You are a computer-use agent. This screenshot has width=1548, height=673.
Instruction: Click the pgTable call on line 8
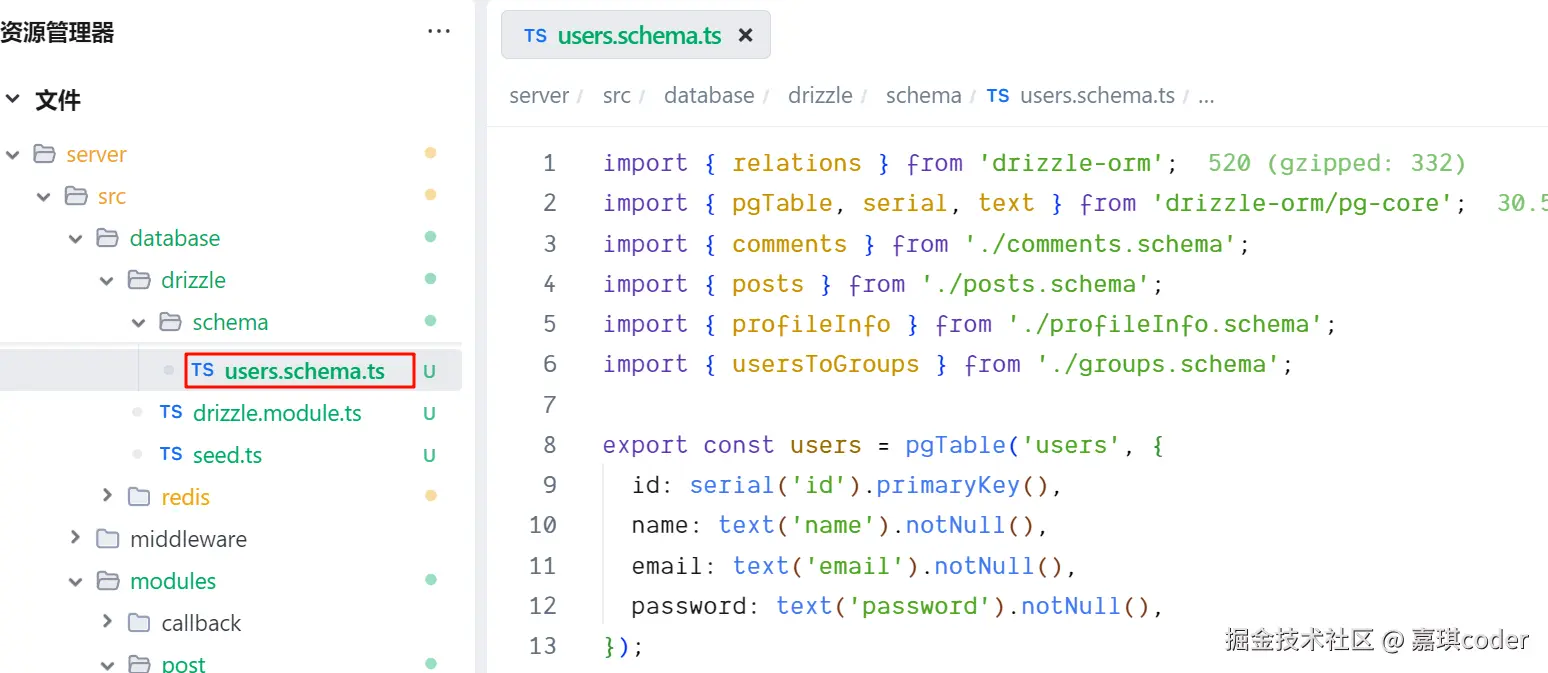point(955,445)
